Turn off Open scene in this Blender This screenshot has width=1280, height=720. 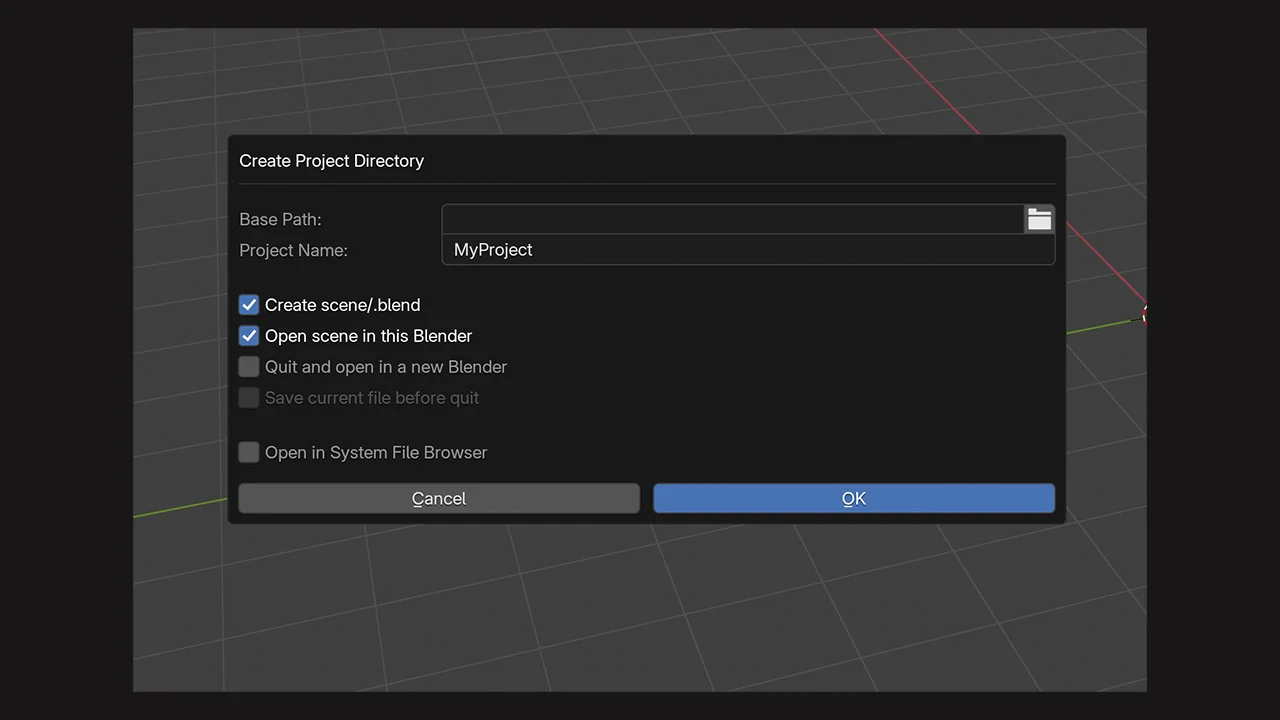pyautogui.click(x=248, y=336)
